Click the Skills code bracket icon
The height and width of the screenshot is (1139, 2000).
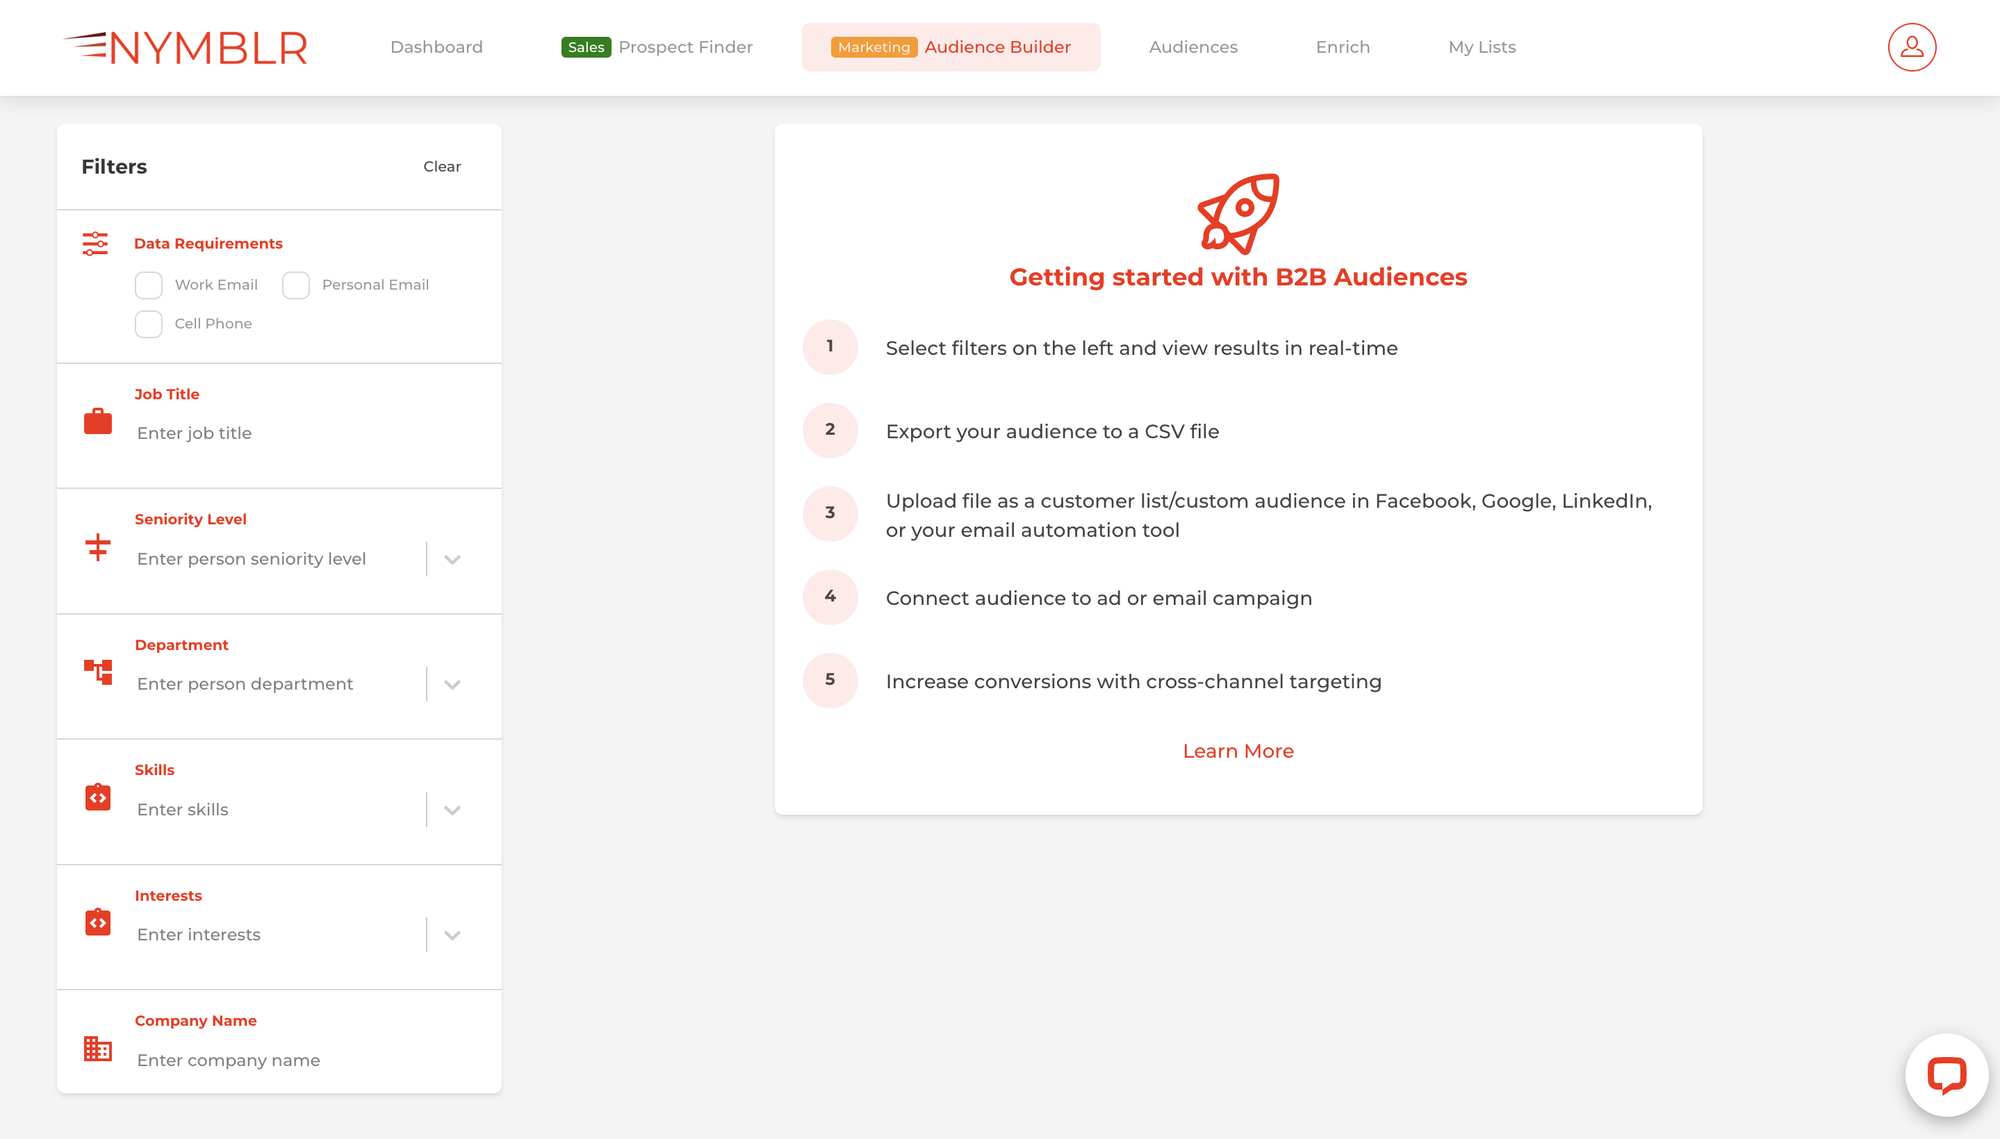(98, 797)
